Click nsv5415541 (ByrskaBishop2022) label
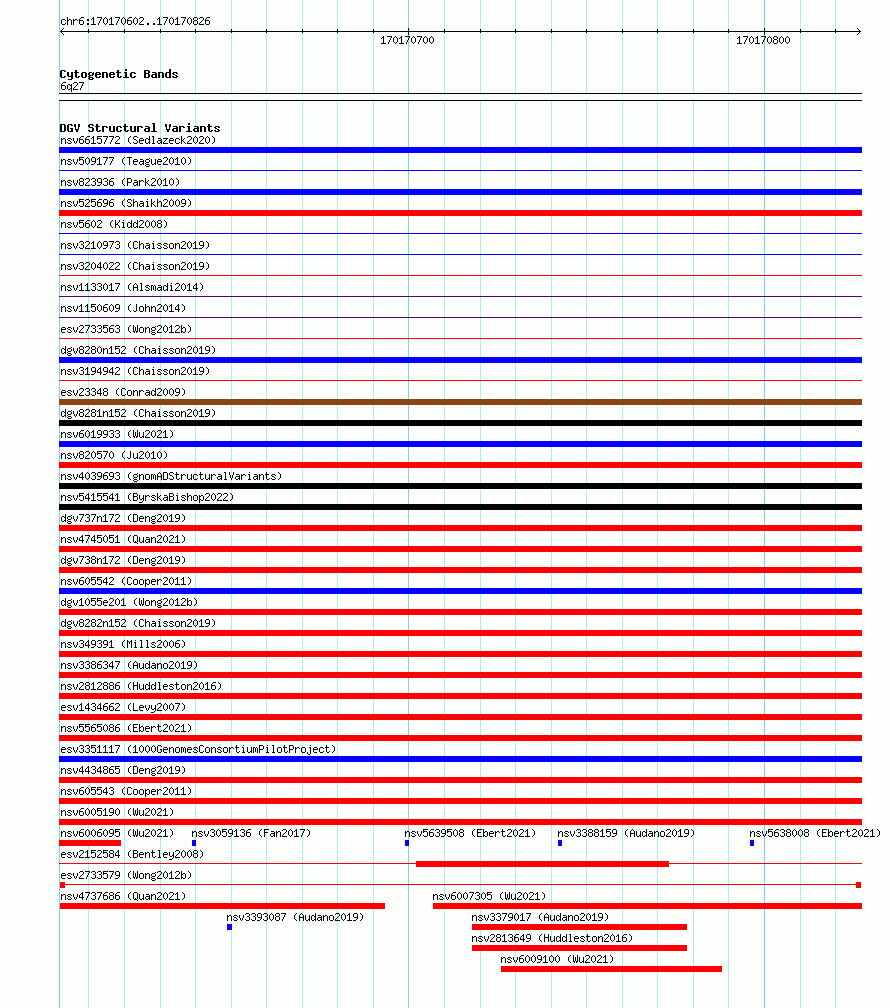 point(147,498)
